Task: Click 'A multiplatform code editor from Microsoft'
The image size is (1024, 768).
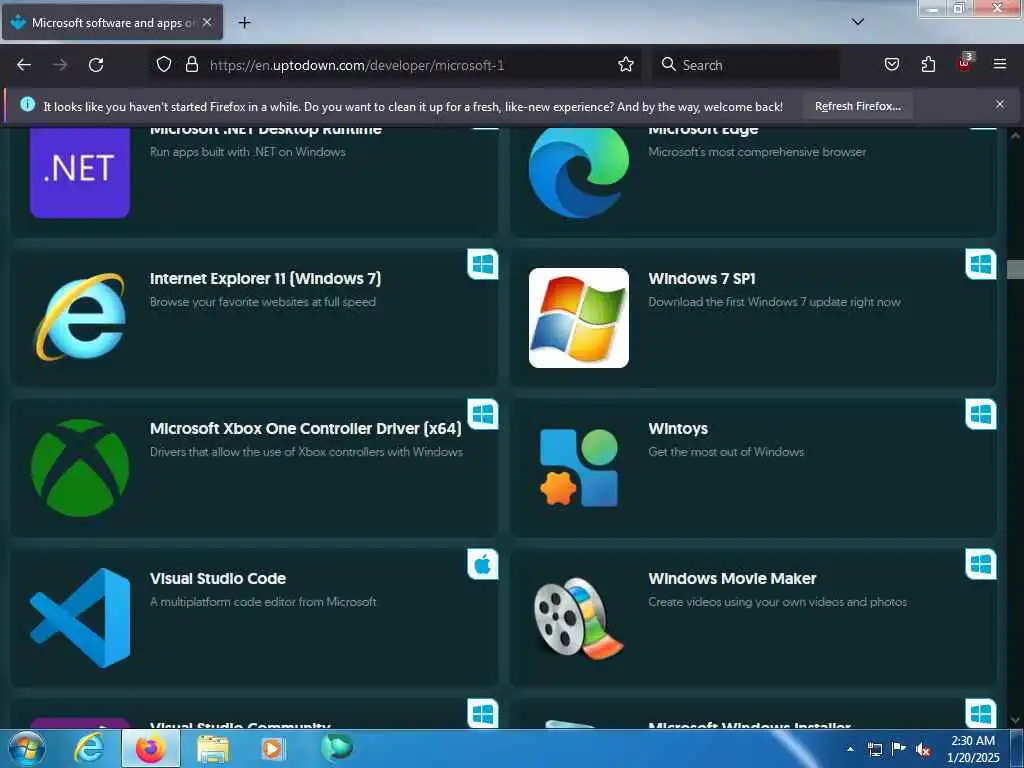Action: pos(263,602)
